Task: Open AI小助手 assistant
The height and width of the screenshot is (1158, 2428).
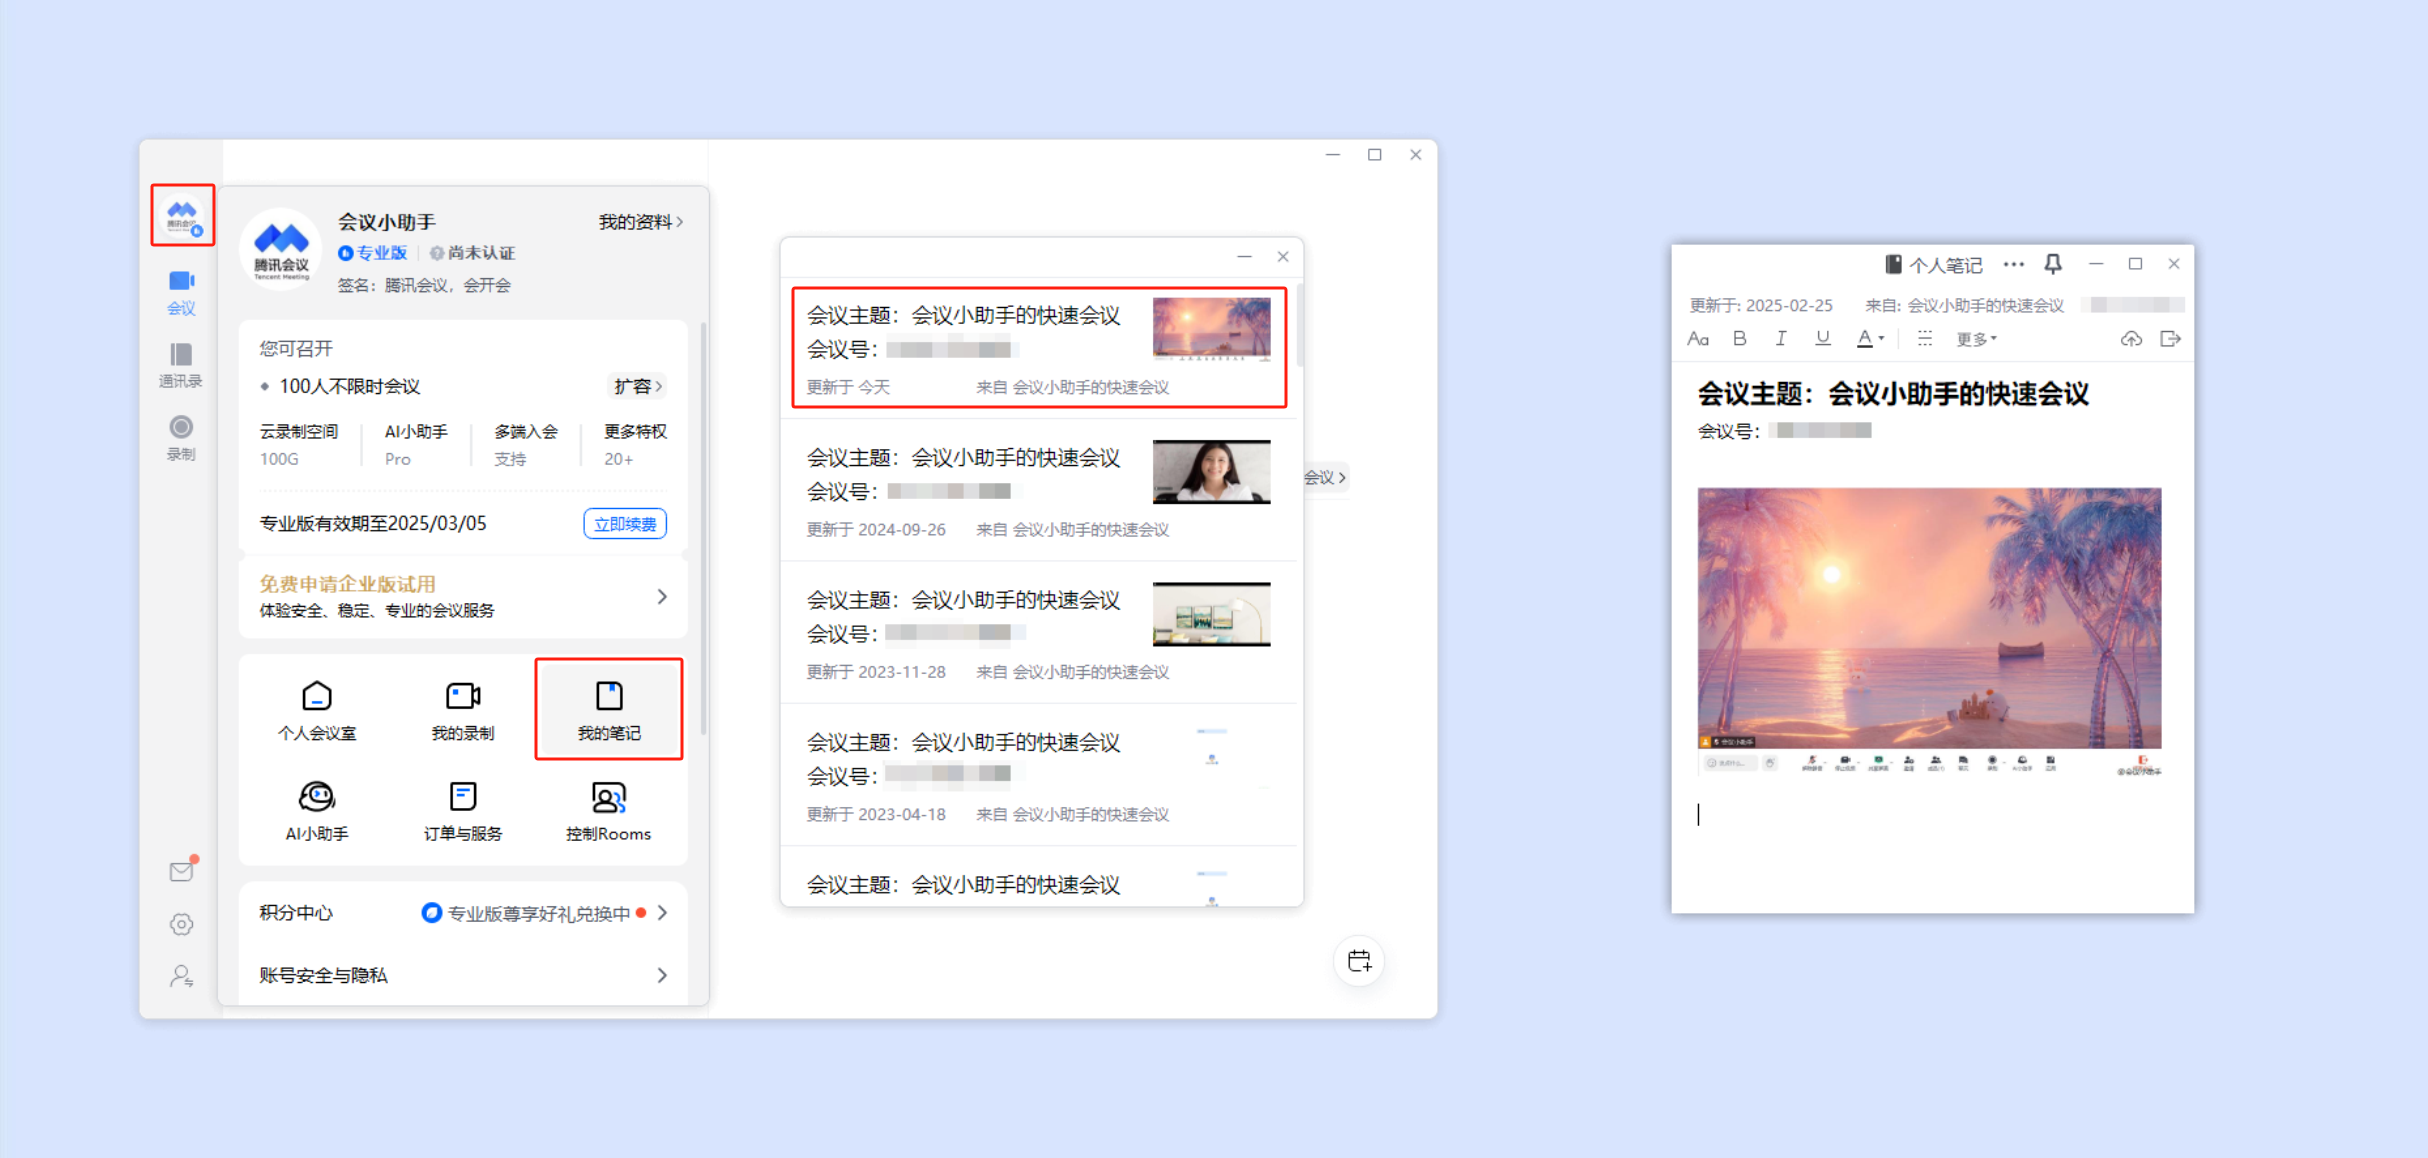Action: 317,811
